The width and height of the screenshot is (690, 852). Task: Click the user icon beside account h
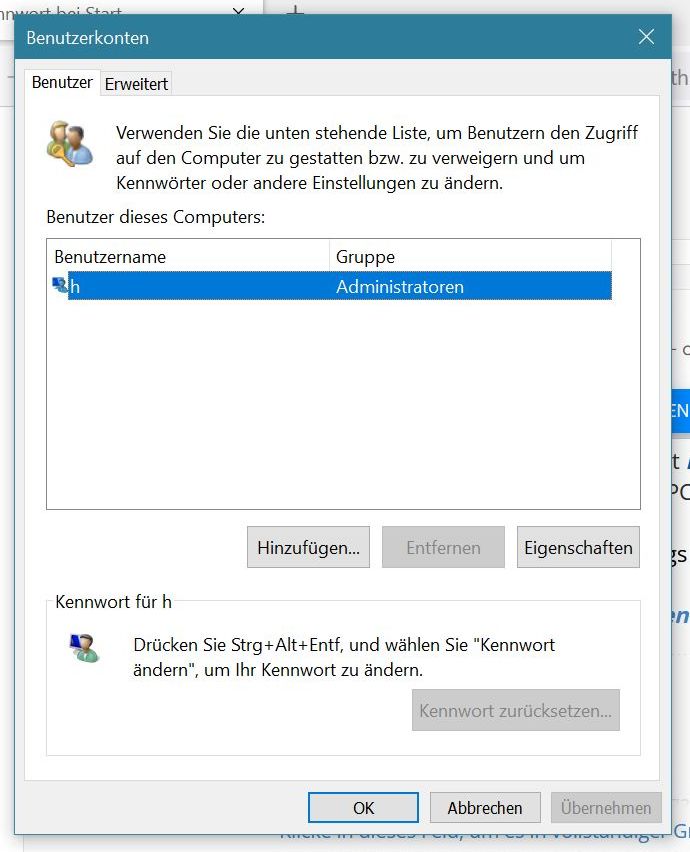tap(60, 285)
